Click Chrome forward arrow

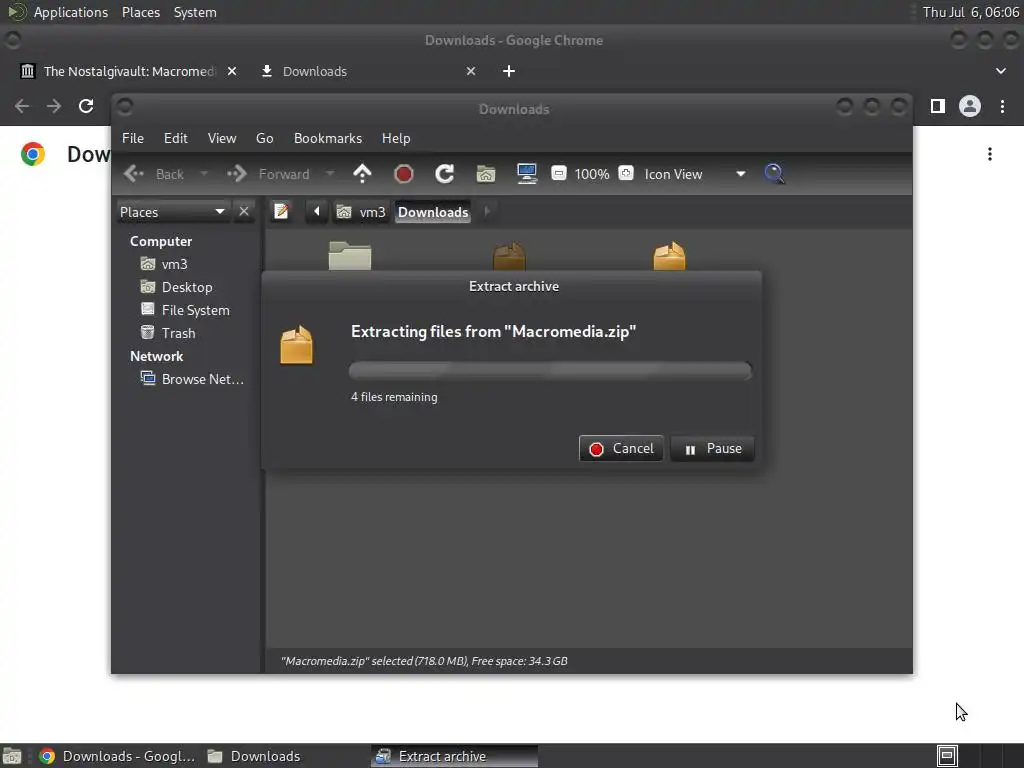tap(54, 106)
